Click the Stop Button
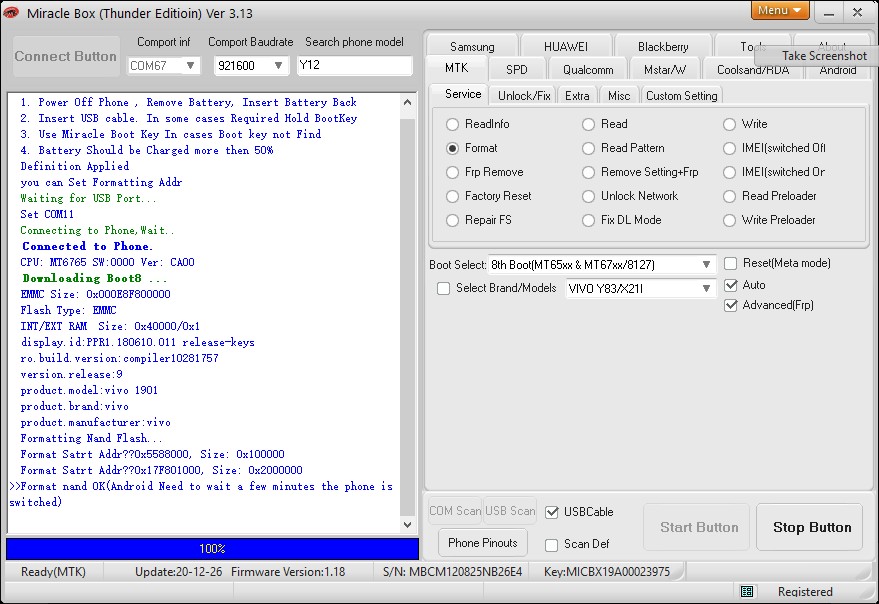 point(809,527)
